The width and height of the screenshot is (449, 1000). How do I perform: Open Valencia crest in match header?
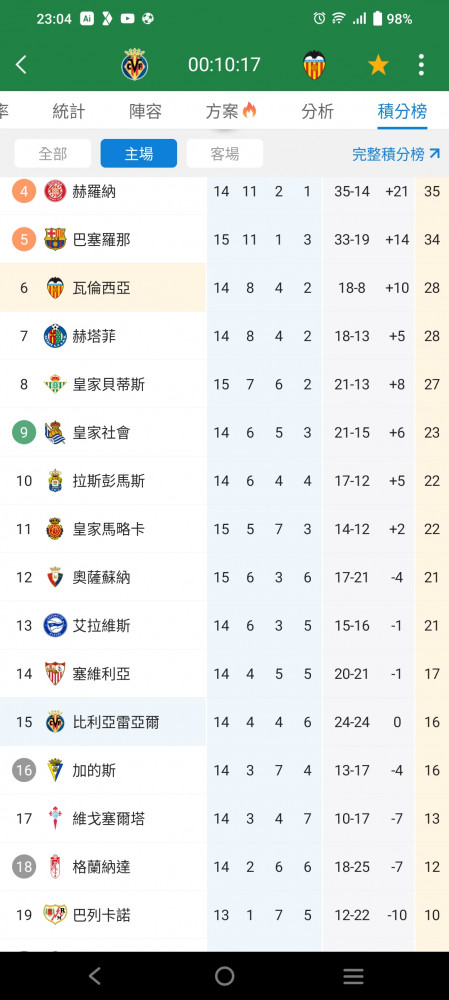pyautogui.click(x=314, y=64)
